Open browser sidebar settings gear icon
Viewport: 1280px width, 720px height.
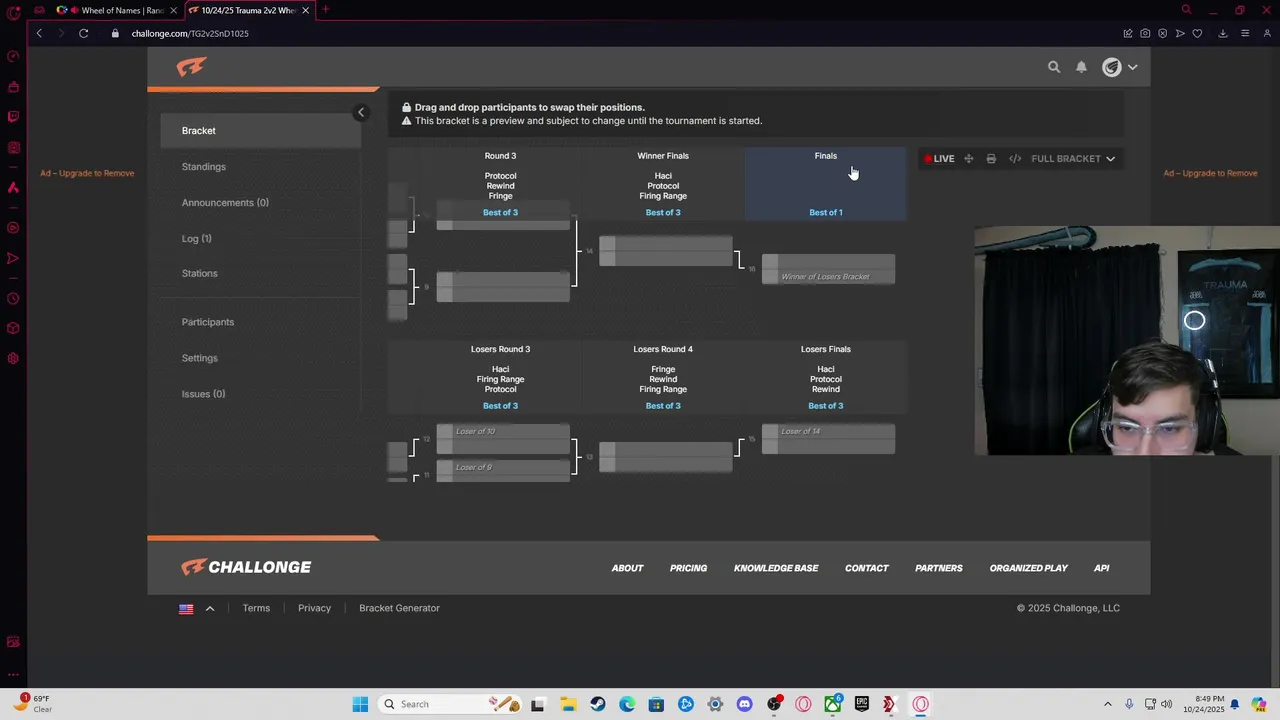tap(13, 358)
